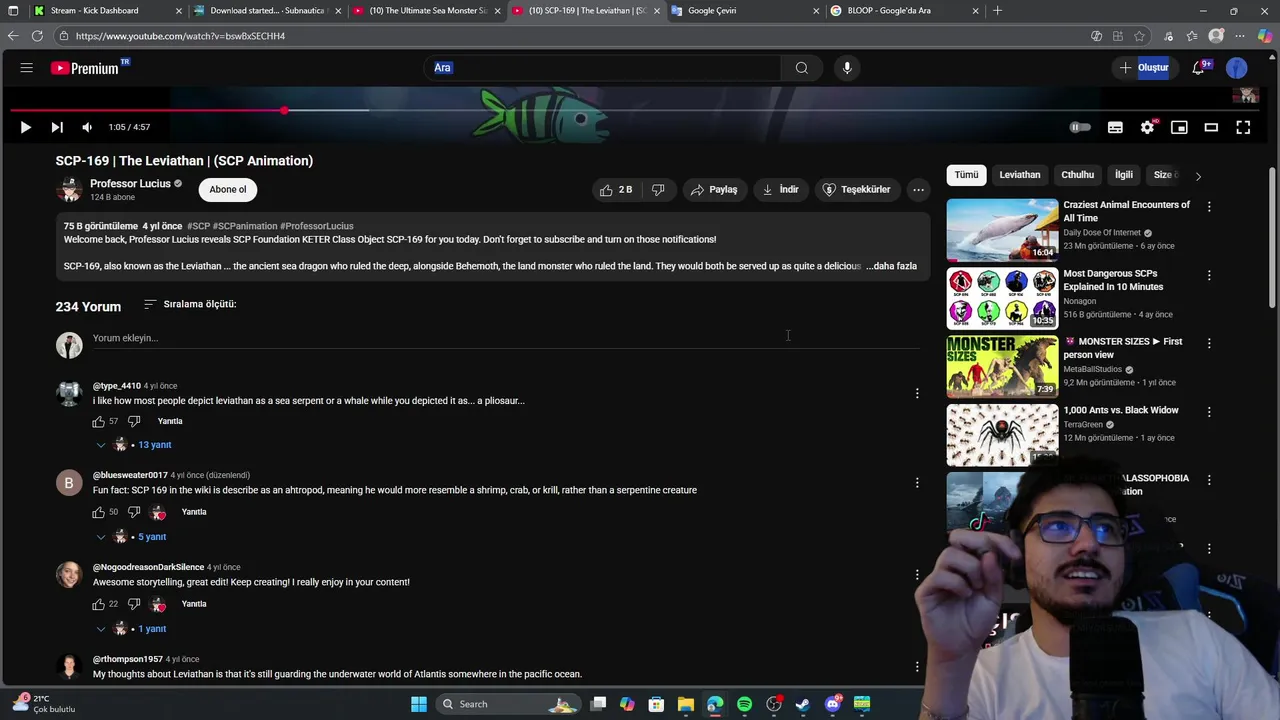Start voice search with microphone icon
The width and height of the screenshot is (1280, 720).
click(847, 68)
